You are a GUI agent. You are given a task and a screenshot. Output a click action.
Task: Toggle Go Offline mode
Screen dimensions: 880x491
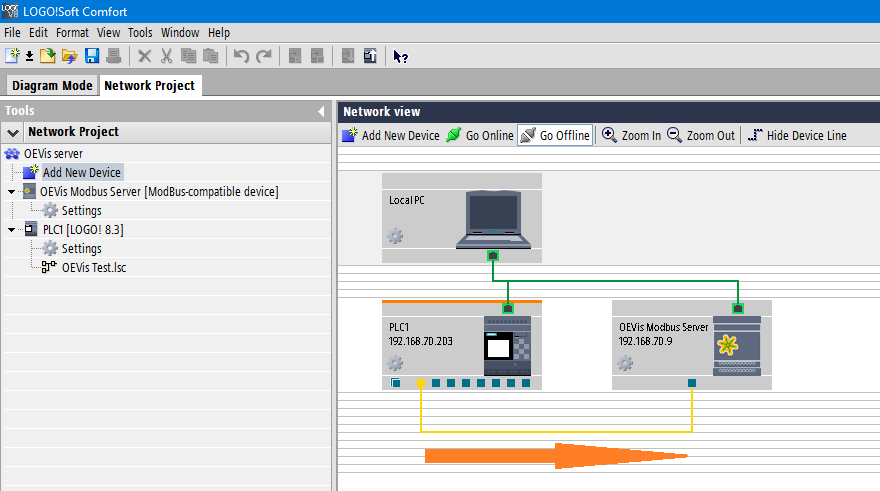coord(555,135)
